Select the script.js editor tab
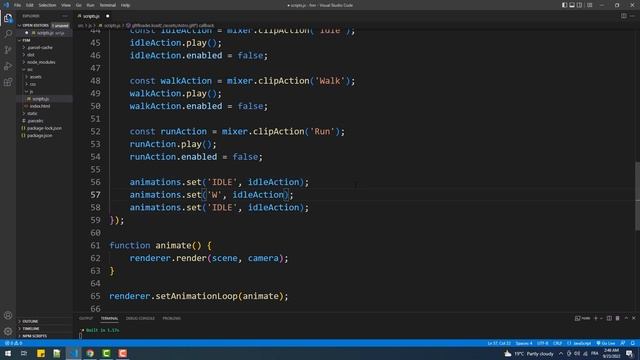Viewport: 640px width, 360px height. 93,16
